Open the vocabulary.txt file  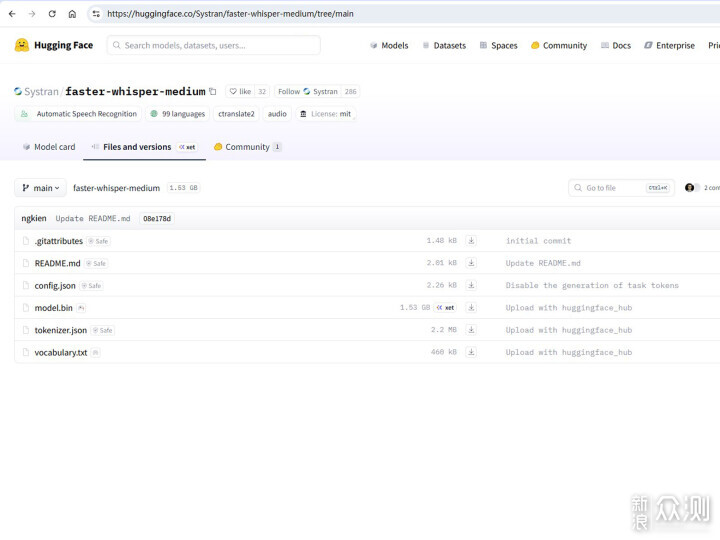(61, 353)
